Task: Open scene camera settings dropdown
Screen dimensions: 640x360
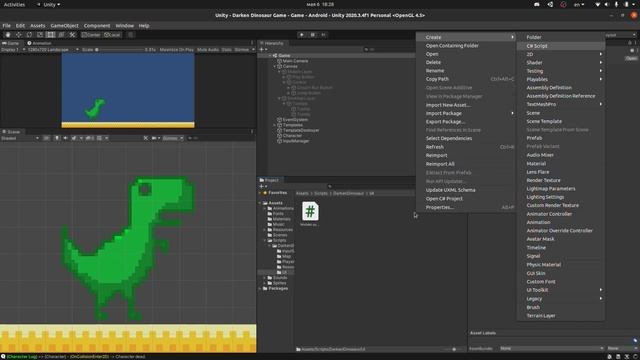Action: tap(155, 138)
